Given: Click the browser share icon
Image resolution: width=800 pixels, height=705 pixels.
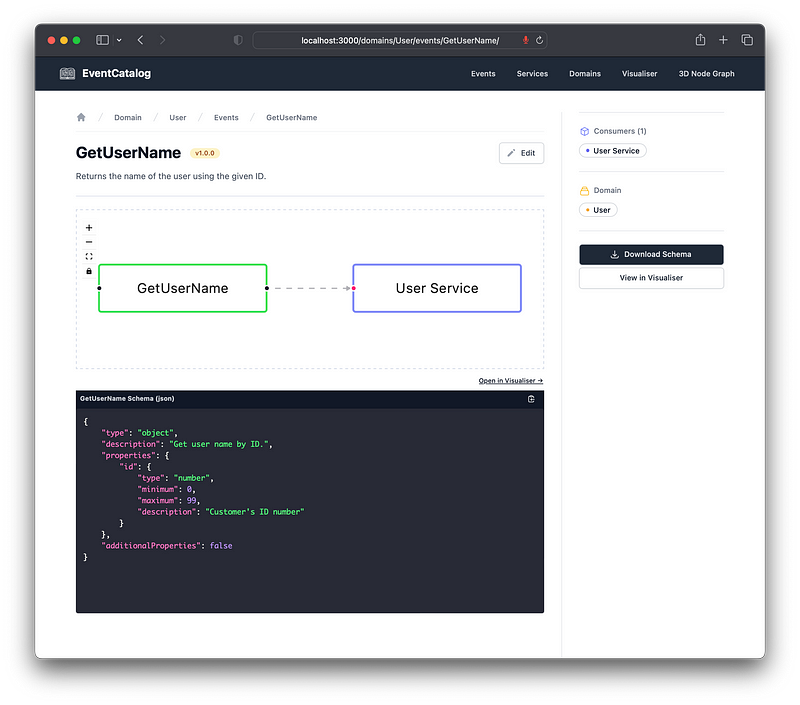Looking at the screenshot, I should point(700,40).
